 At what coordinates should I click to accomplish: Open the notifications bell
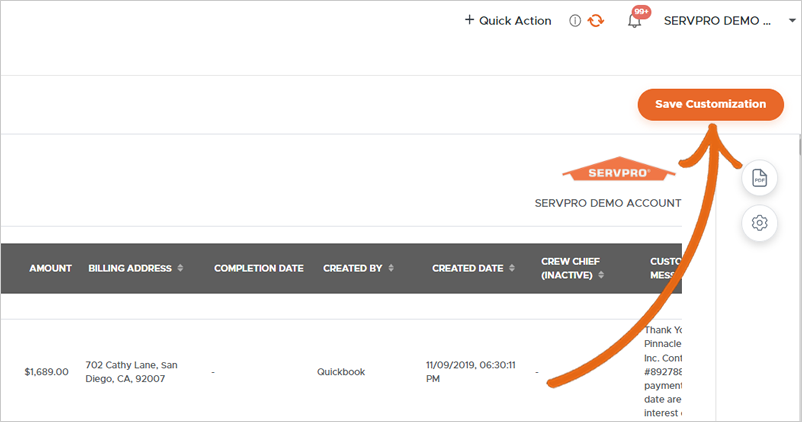click(634, 21)
